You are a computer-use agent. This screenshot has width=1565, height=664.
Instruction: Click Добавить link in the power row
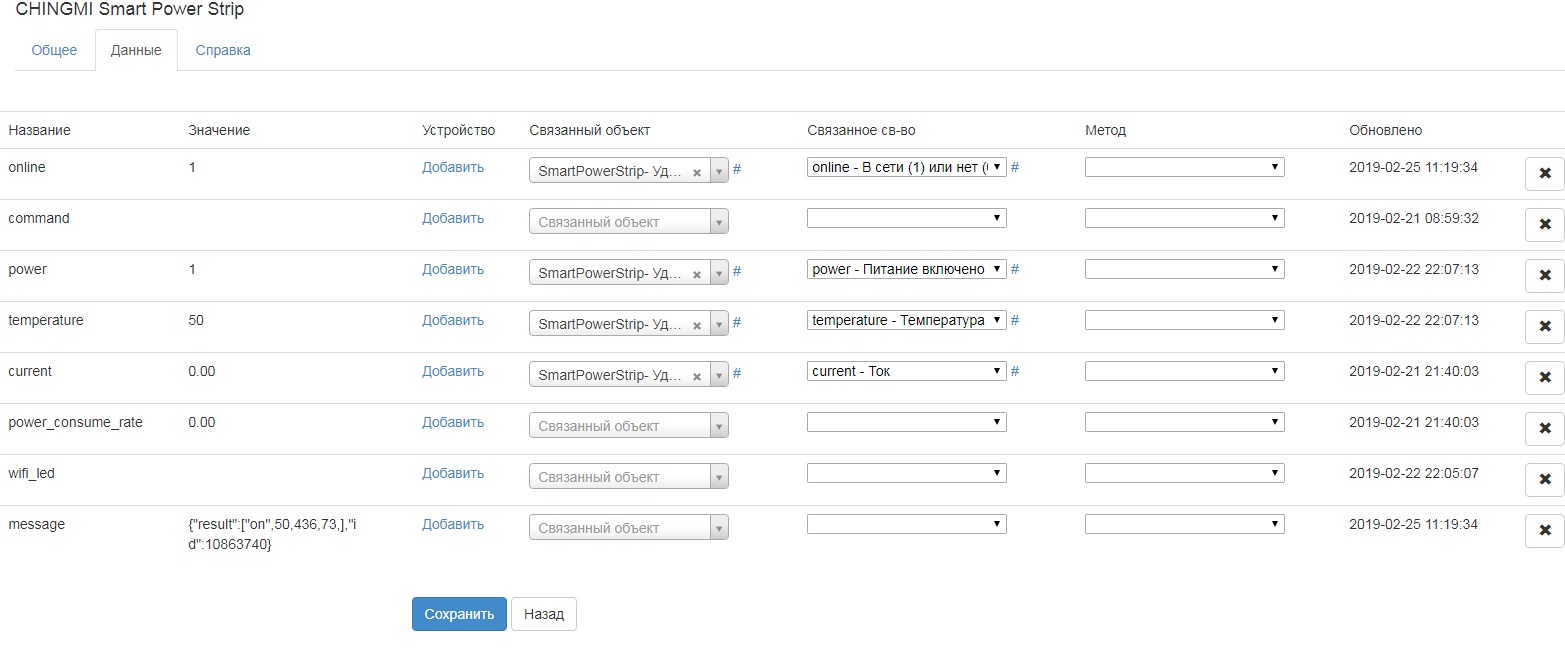point(453,269)
